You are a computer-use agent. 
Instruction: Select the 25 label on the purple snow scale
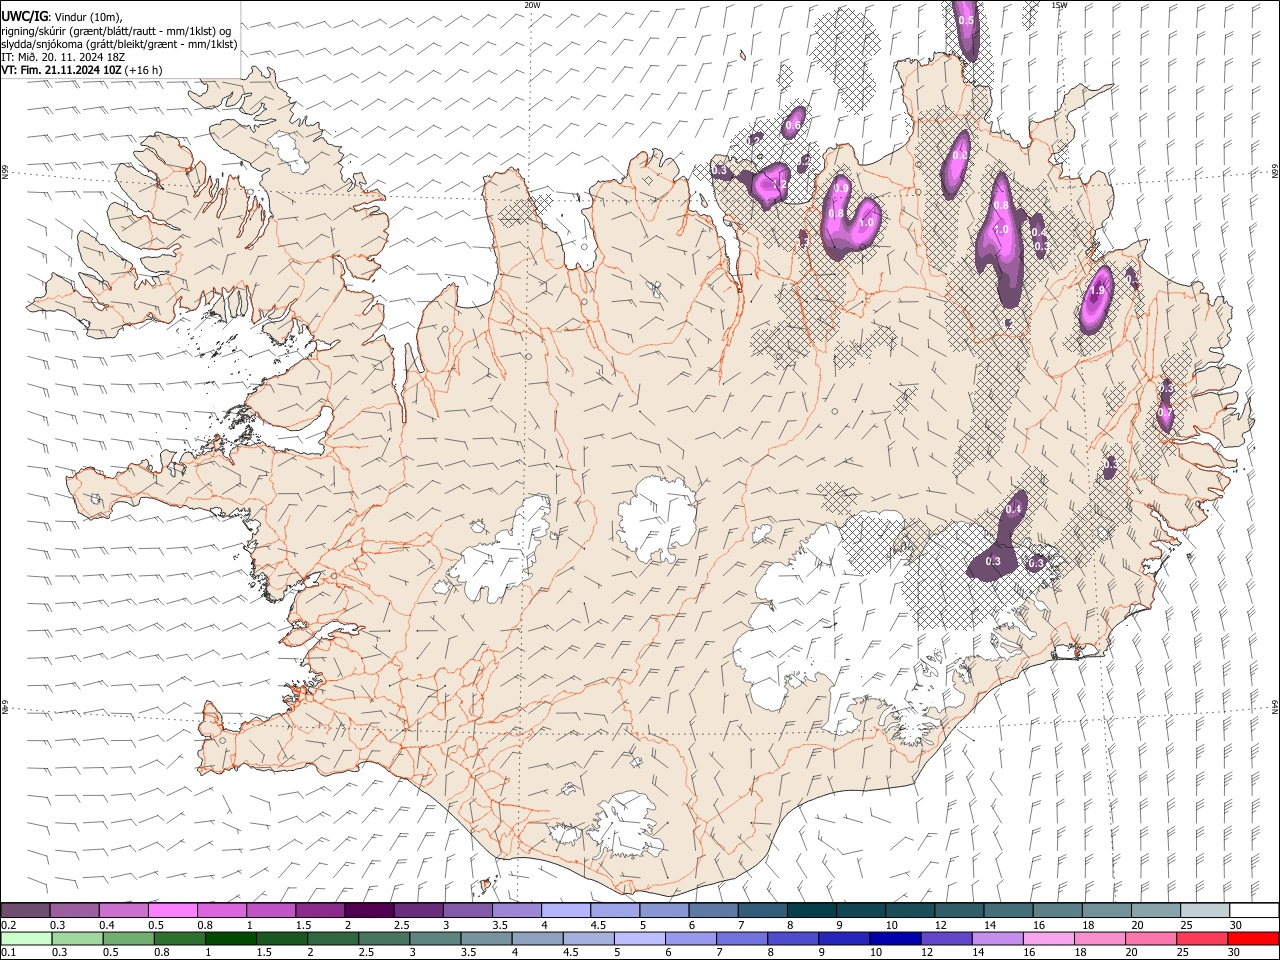(1185, 925)
